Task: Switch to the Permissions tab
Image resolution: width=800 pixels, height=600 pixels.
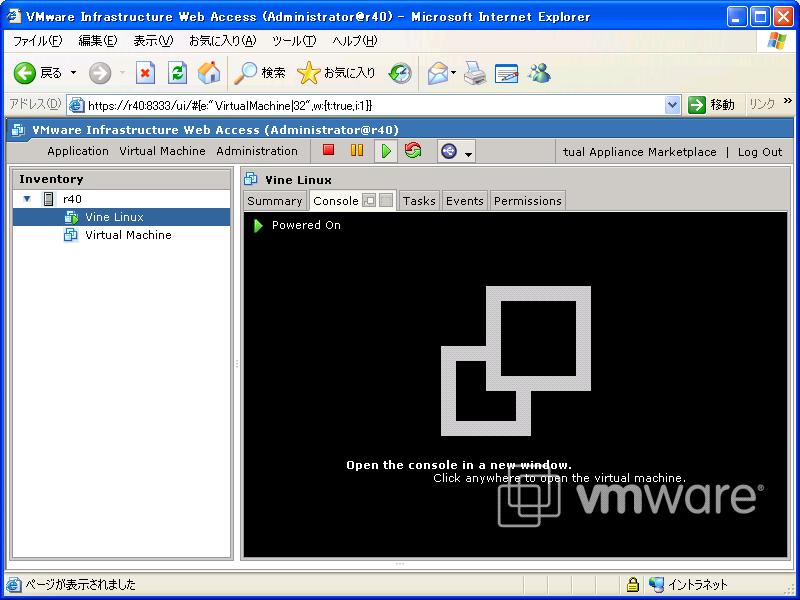Action: (528, 201)
